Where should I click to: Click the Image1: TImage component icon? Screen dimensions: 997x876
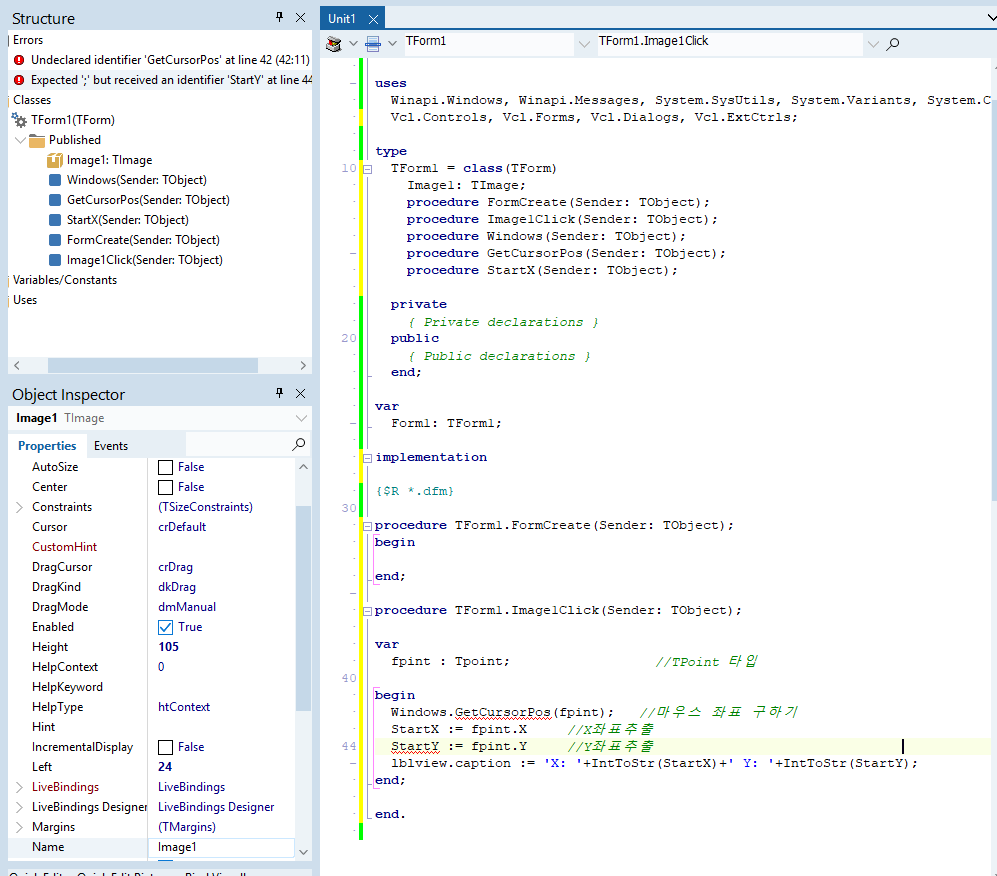pyautogui.click(x=56, y=160)
